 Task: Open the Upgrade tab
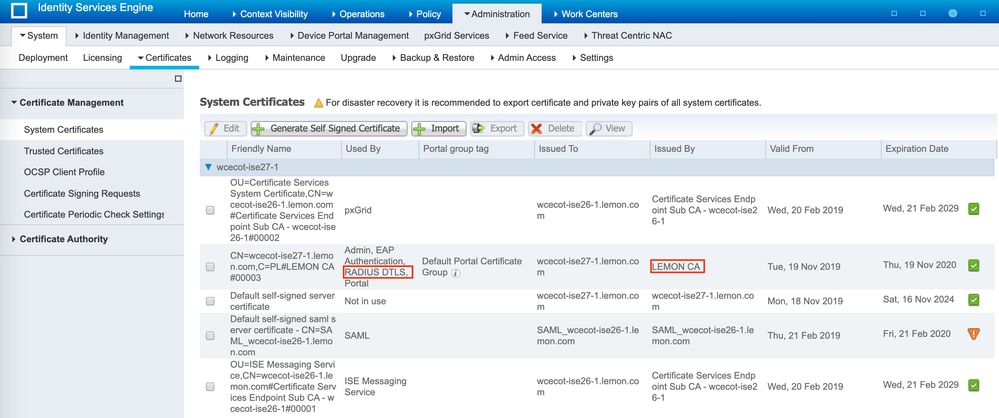[358, 58]
